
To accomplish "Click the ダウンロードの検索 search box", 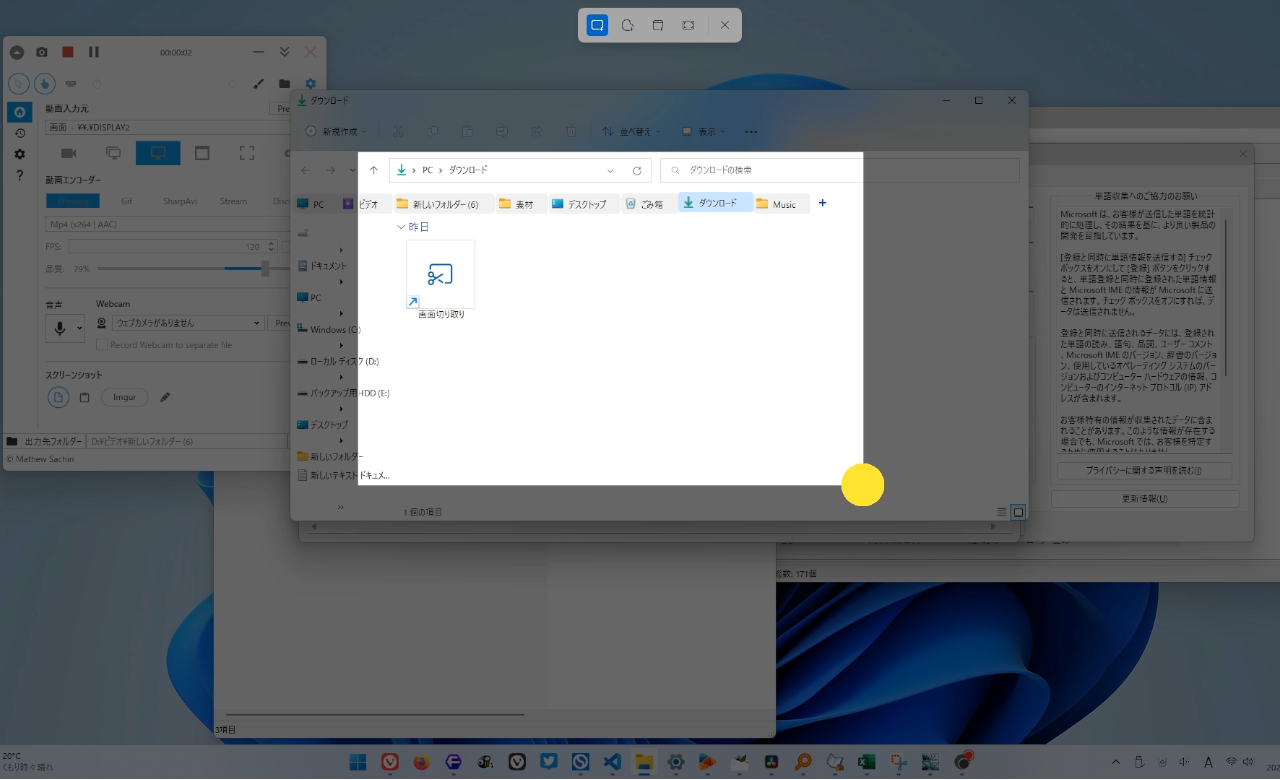I will (x=840, y=170).
